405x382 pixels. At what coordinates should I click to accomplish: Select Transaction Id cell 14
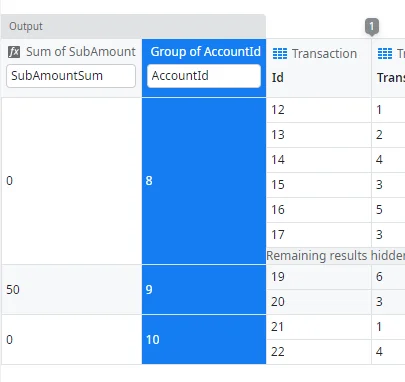coord(319,160)
